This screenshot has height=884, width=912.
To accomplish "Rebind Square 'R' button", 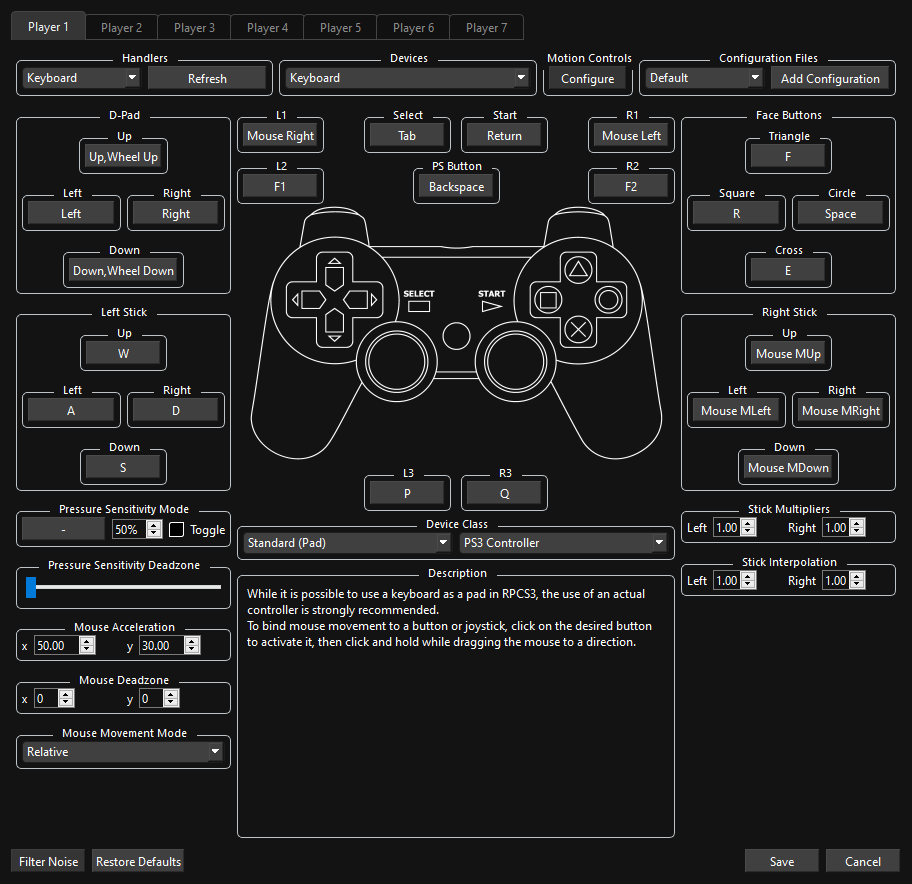I will 736,213.
